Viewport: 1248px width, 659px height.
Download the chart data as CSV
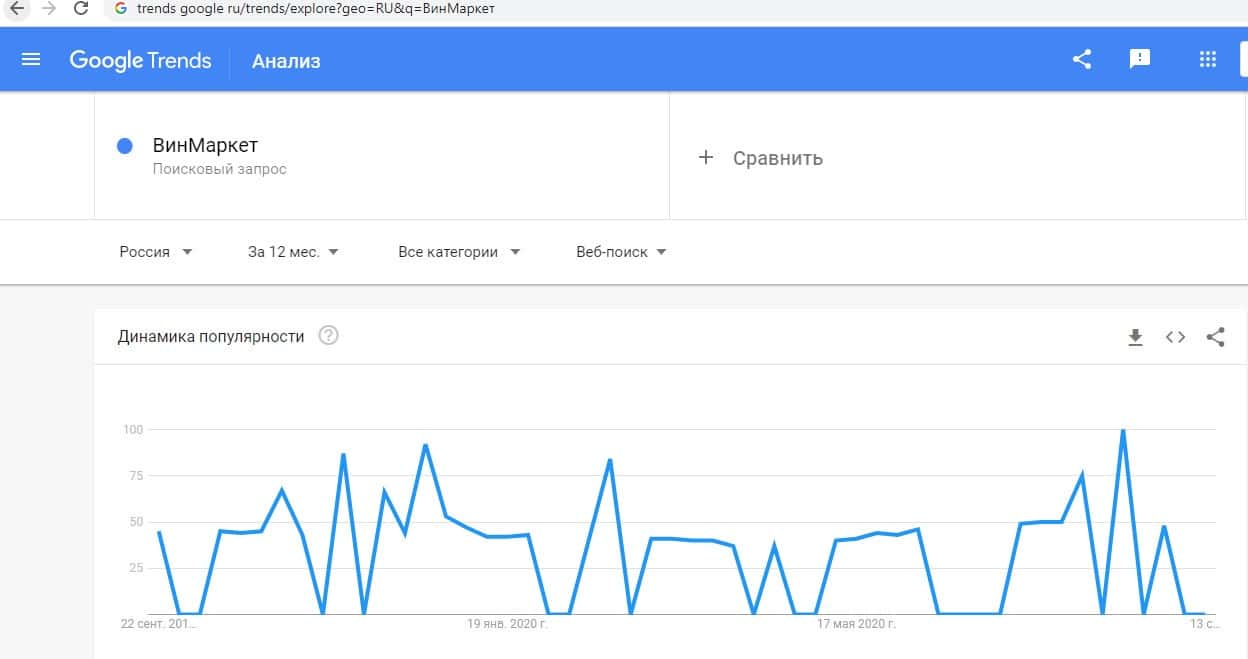coord(1135,337)
